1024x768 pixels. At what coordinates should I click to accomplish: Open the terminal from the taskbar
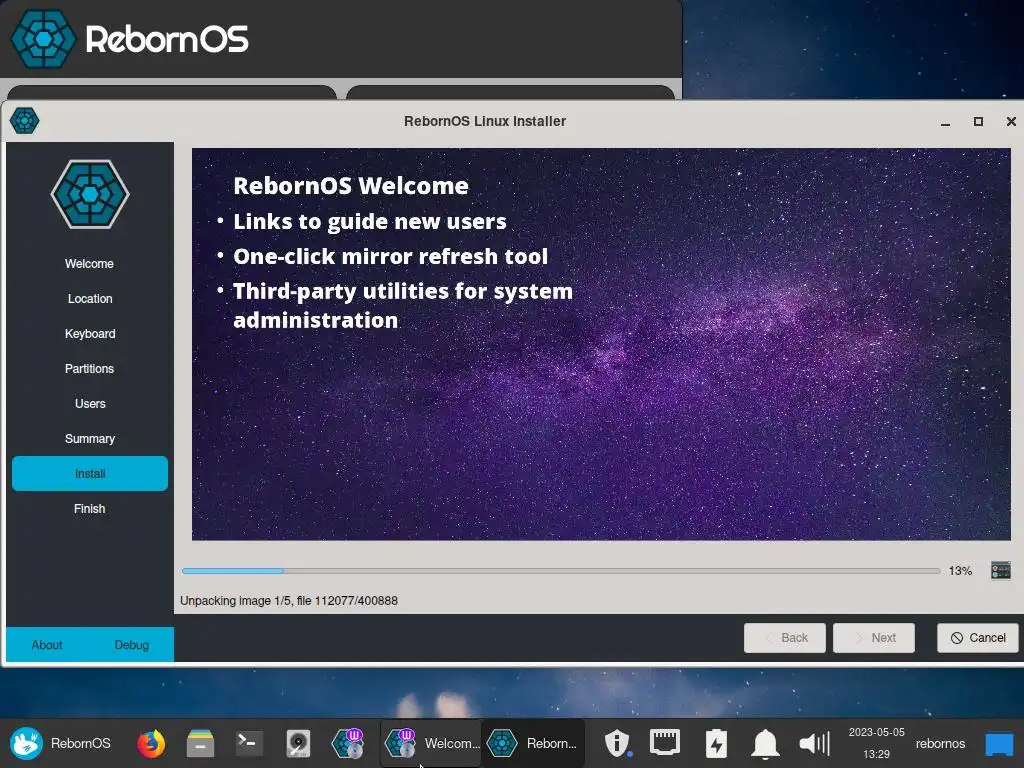(x=249, y=743)
